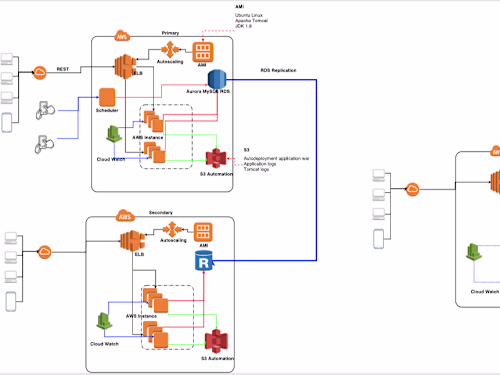Select lower AWS Instance stack in Primary region
The height and width of the screenshot is (375, 500).
click(154, 153)
